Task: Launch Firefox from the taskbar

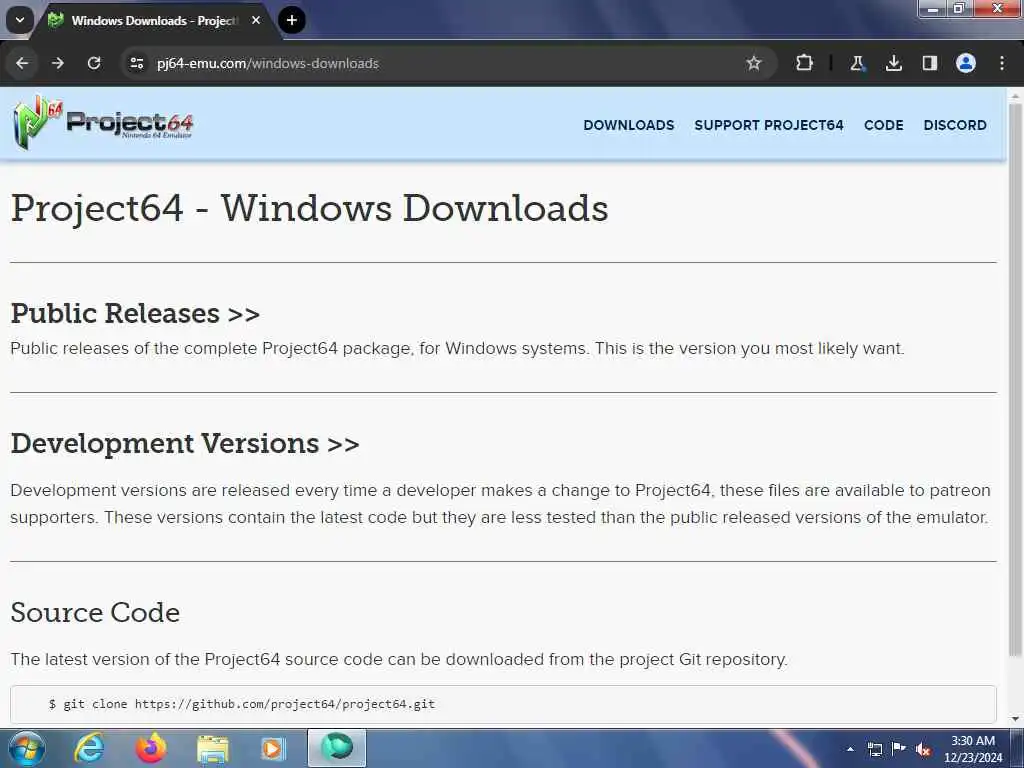Action: point(151,748)
